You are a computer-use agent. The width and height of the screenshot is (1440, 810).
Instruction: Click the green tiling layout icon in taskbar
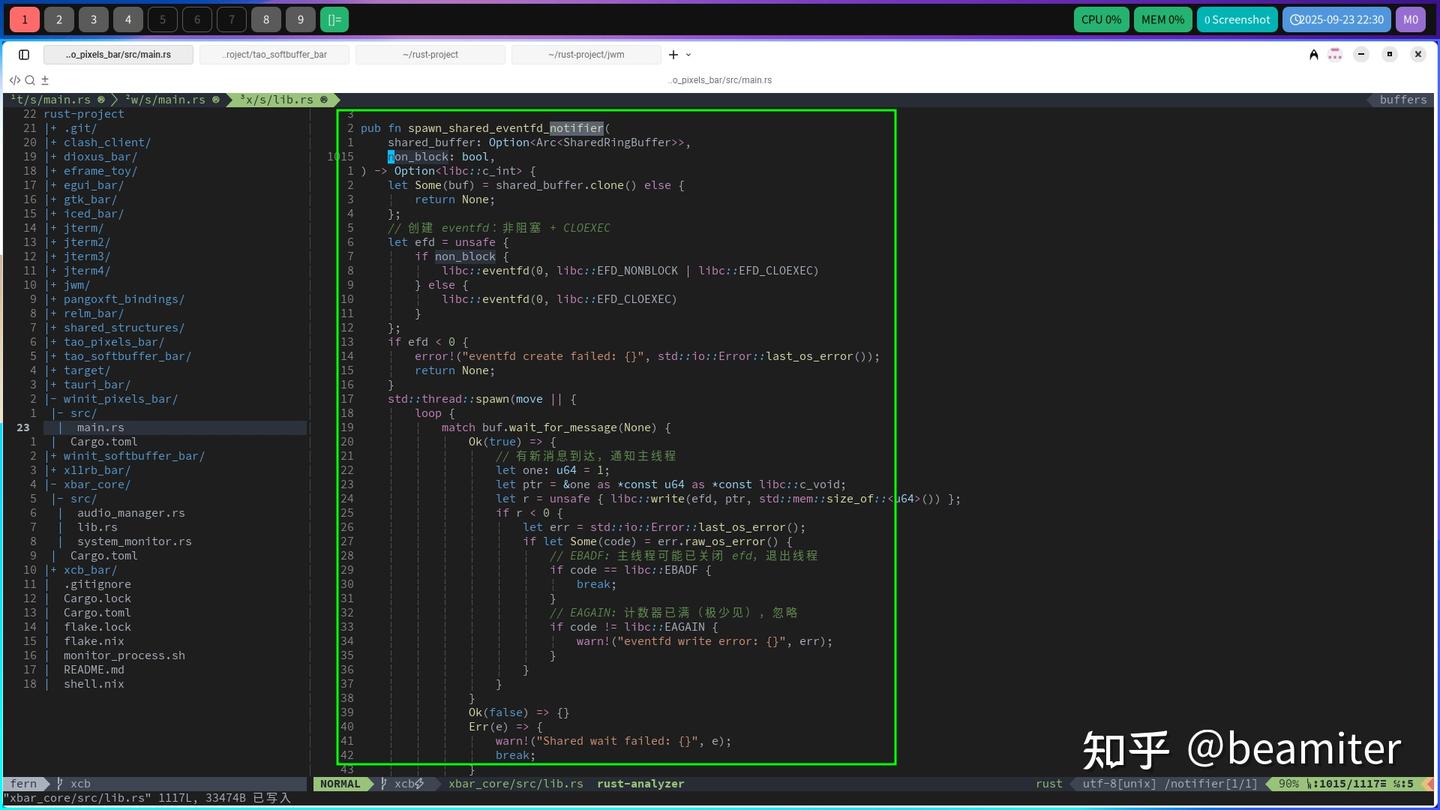click(334, 19)
